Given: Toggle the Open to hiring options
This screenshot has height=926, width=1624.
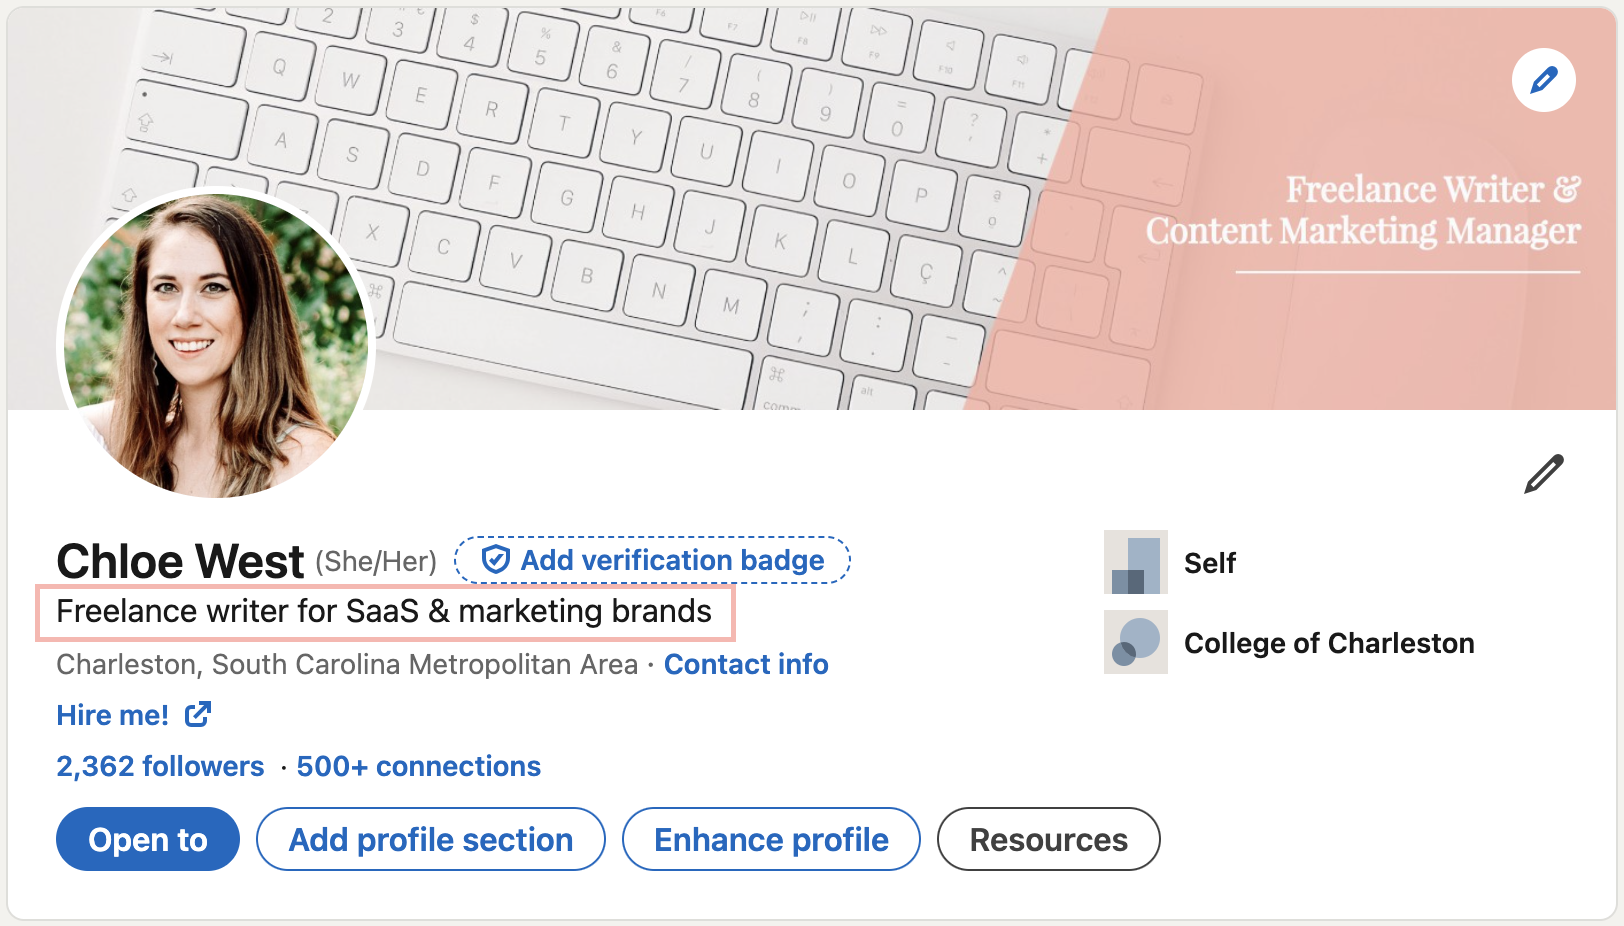Looking at the screenshot, I should tap(147, 839).
